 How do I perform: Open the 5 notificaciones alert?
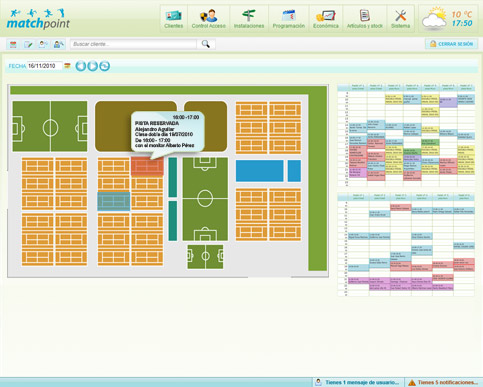(443, 382)
